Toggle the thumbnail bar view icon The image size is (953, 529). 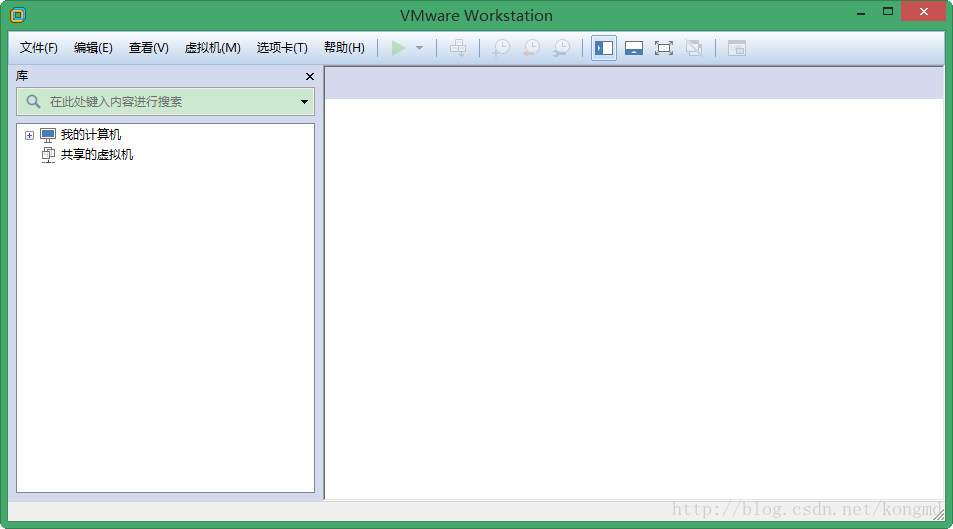[634, 48]
